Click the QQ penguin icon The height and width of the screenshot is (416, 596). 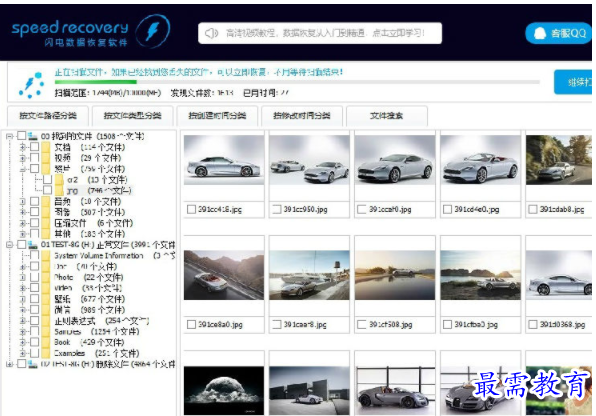coord(539,33)
